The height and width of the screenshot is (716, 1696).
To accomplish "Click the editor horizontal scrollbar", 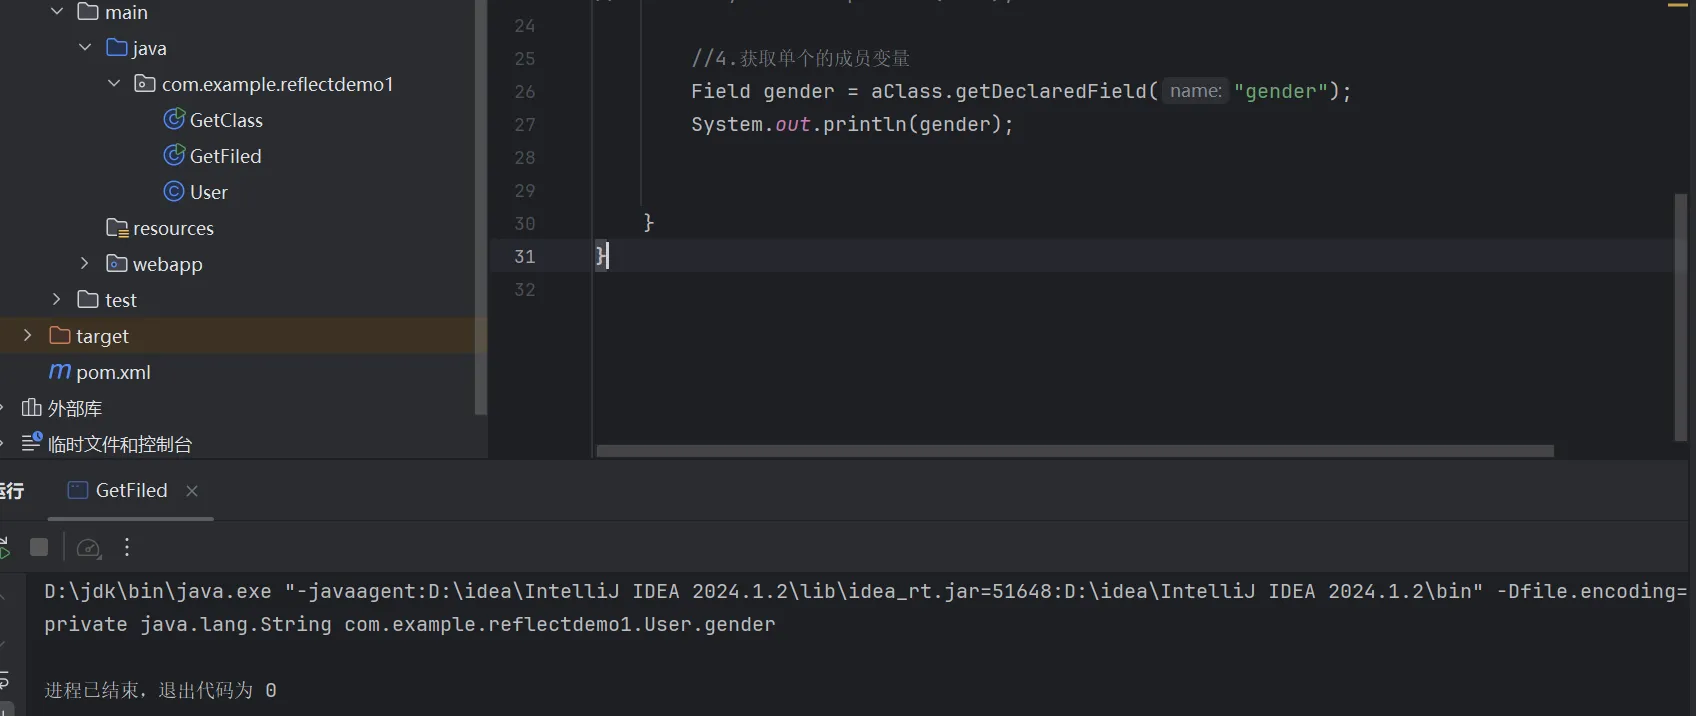I will (x=1074, y=451).
